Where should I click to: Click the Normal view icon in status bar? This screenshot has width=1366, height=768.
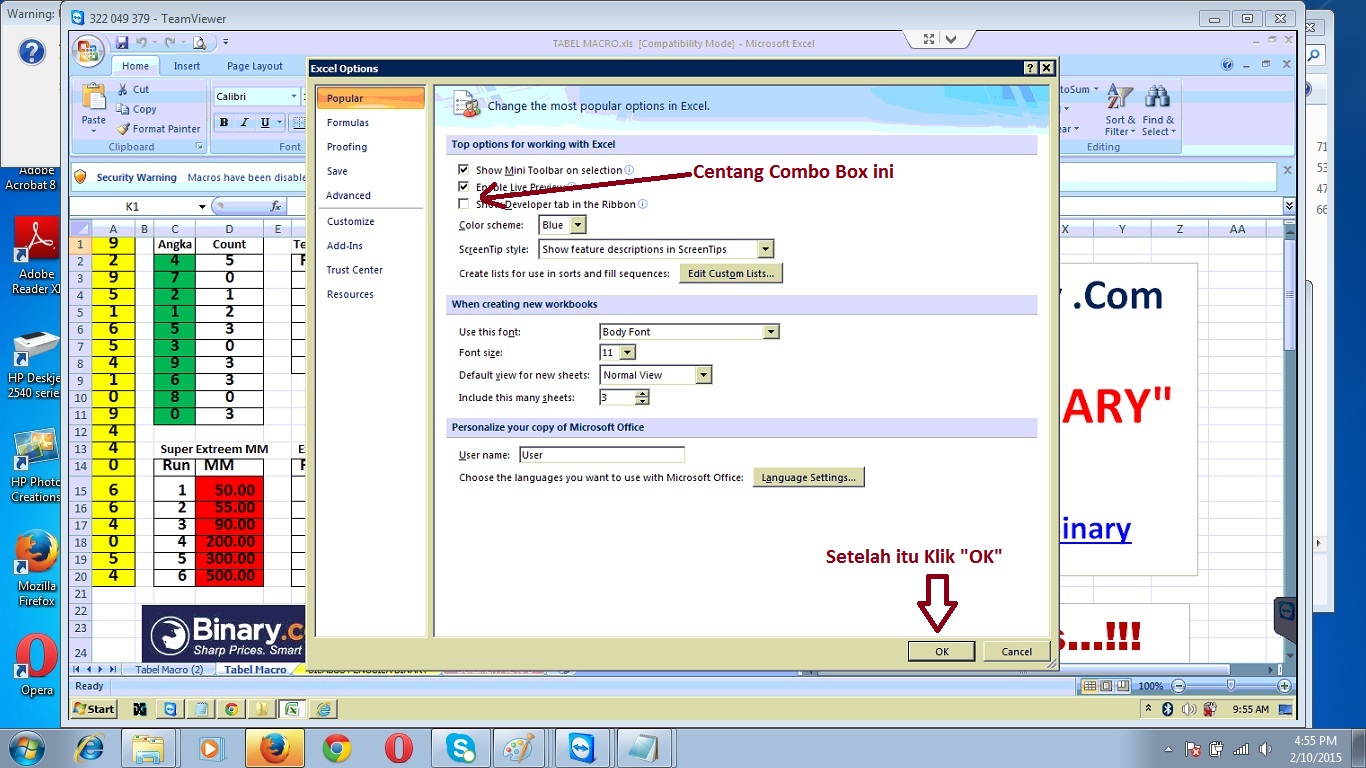click(1090, 686)
